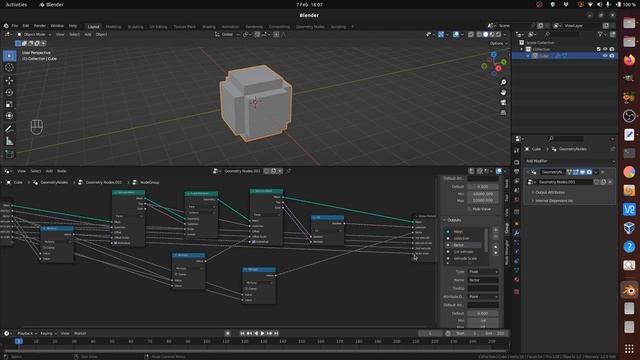Open Blender from the Ubuntu dock
640x360 pixels.
(629, 290)
